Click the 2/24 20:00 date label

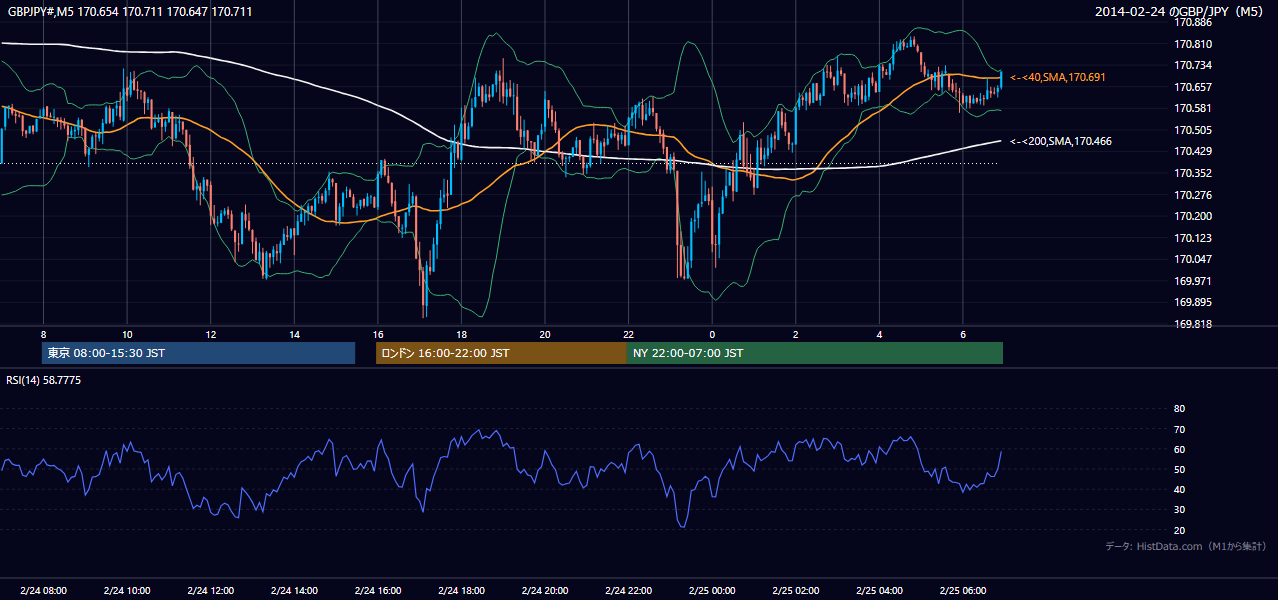click(545, 591)
